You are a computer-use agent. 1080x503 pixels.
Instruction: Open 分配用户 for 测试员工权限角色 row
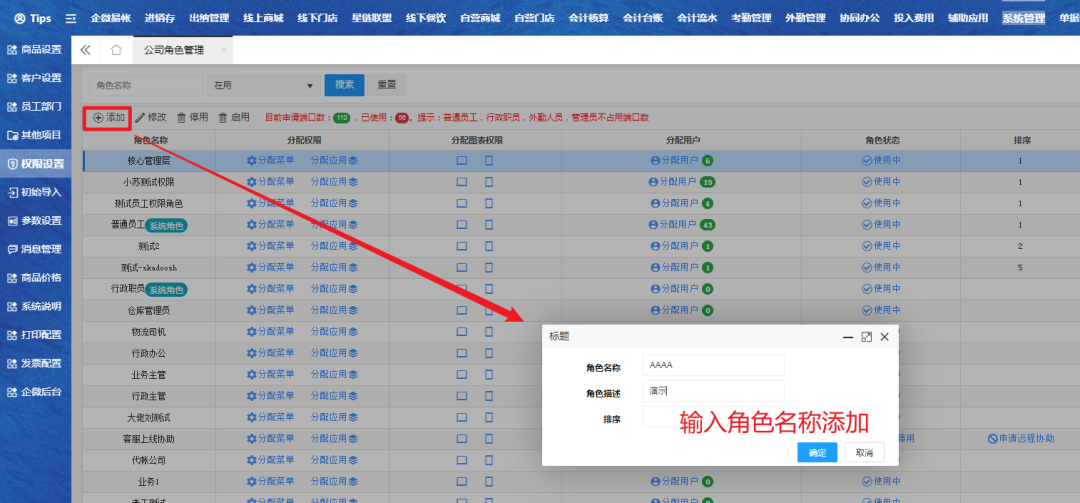[656, 203]
